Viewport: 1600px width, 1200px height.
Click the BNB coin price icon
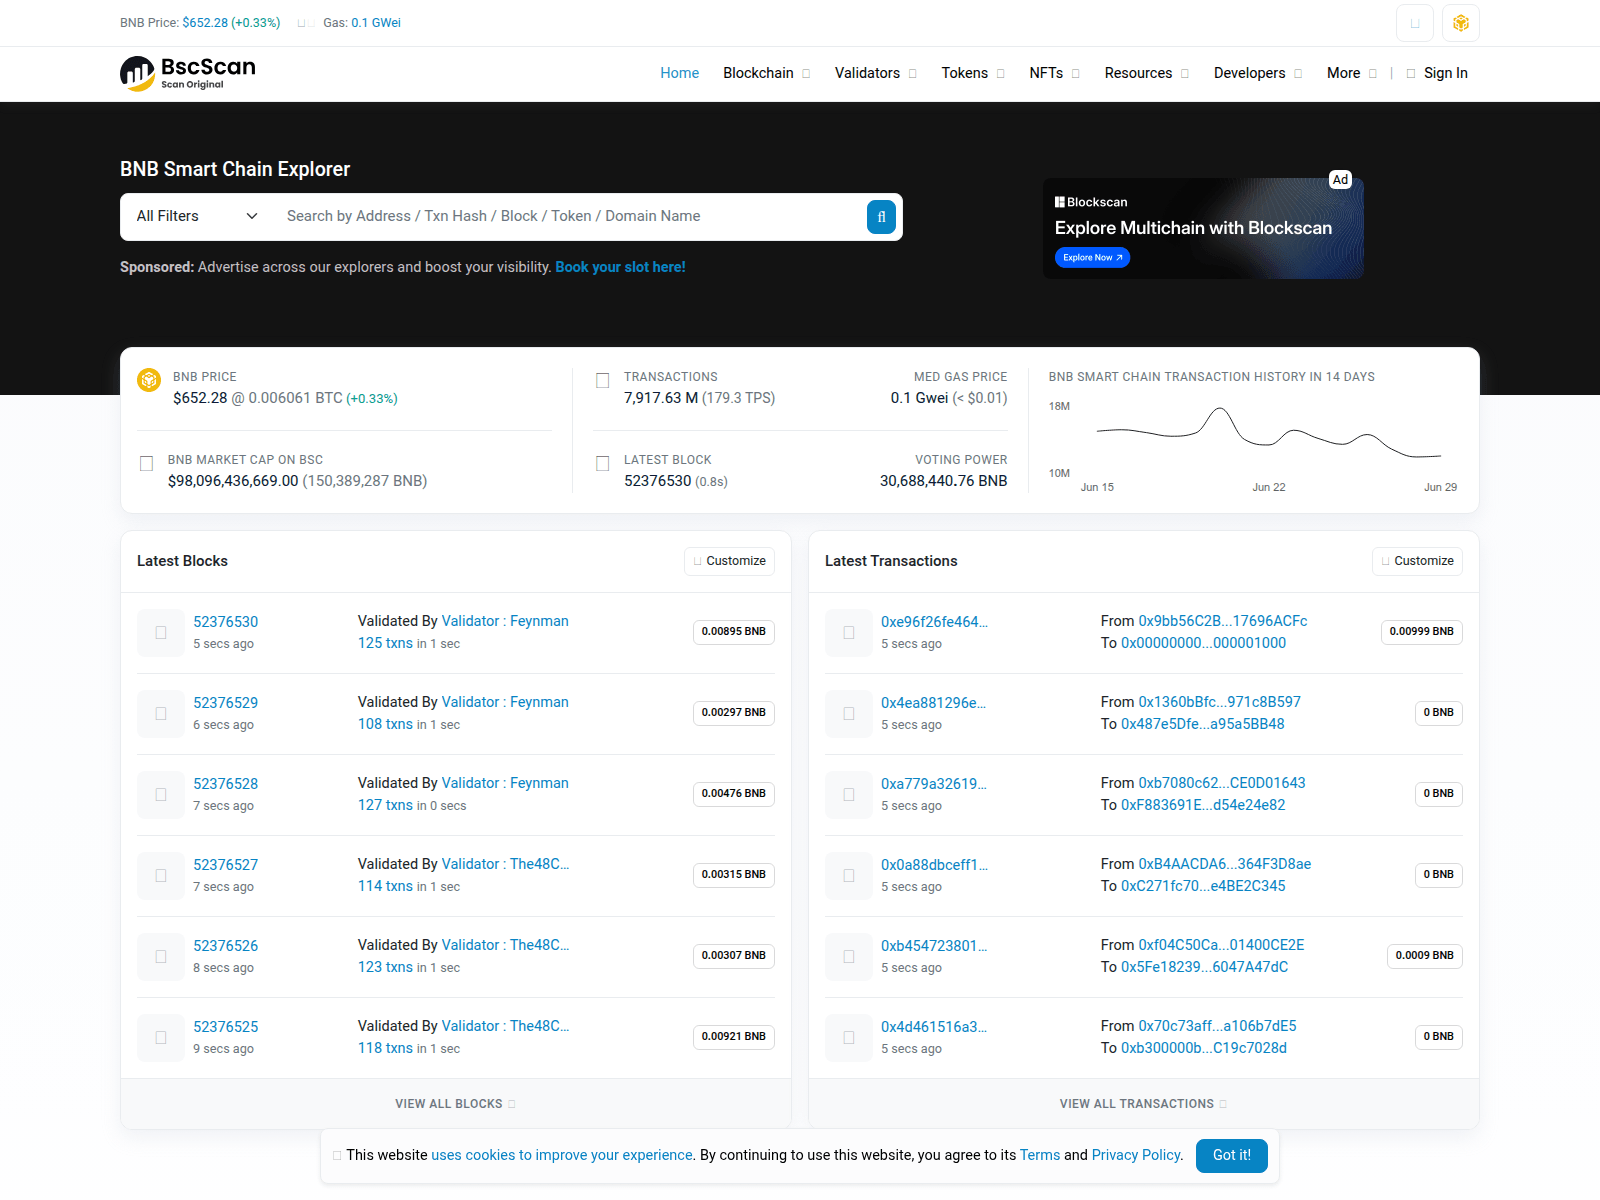tap(149, 380)
